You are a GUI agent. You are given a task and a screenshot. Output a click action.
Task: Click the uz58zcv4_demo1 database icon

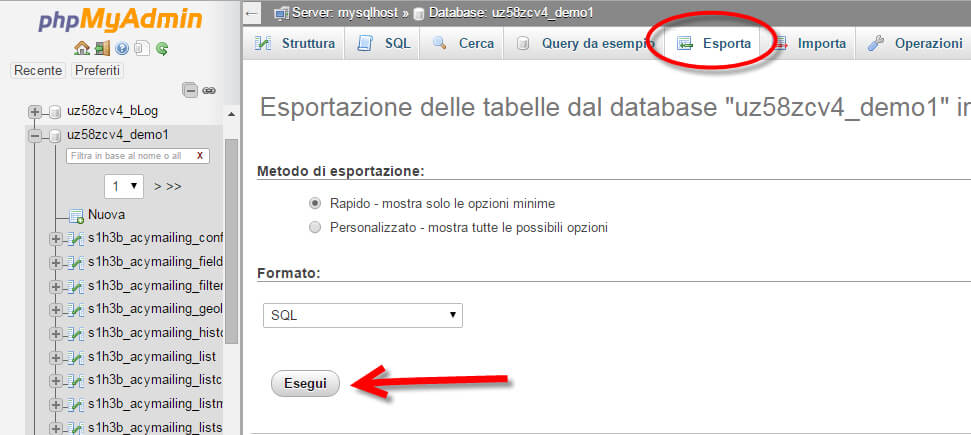pyautogui.click(x=55, y=135)
